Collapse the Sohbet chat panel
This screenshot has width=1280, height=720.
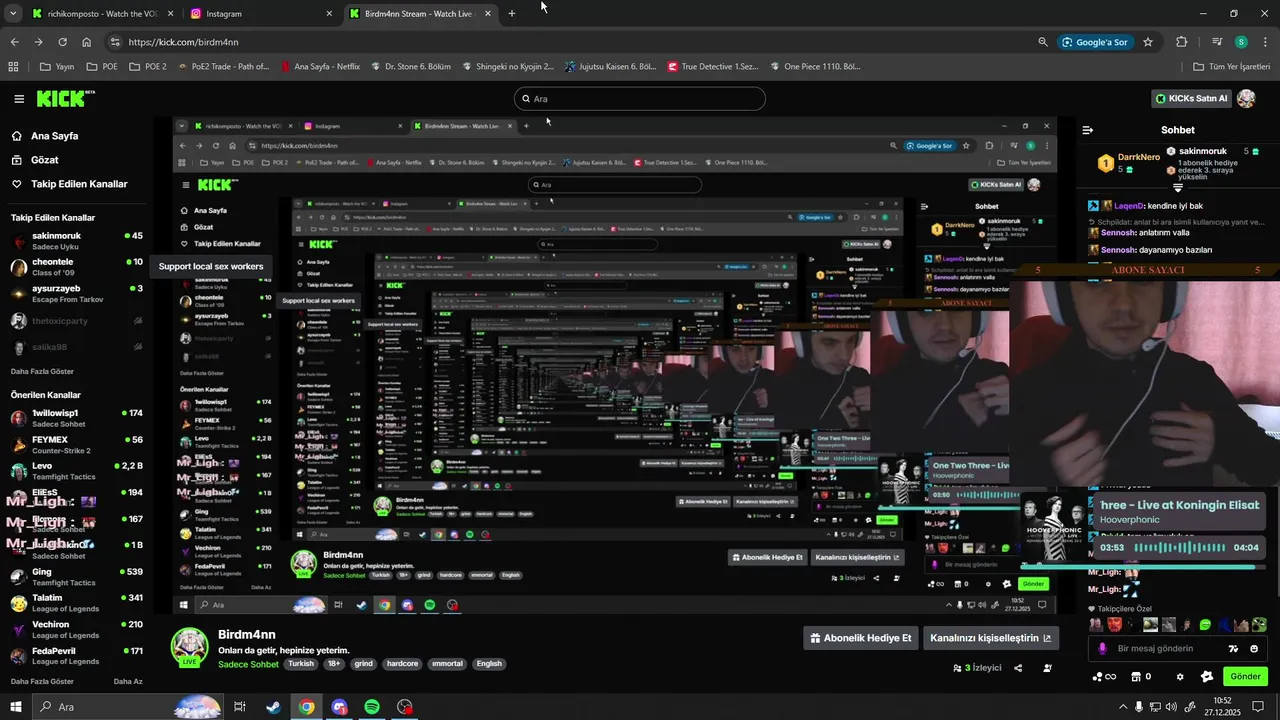(1088, 130)
